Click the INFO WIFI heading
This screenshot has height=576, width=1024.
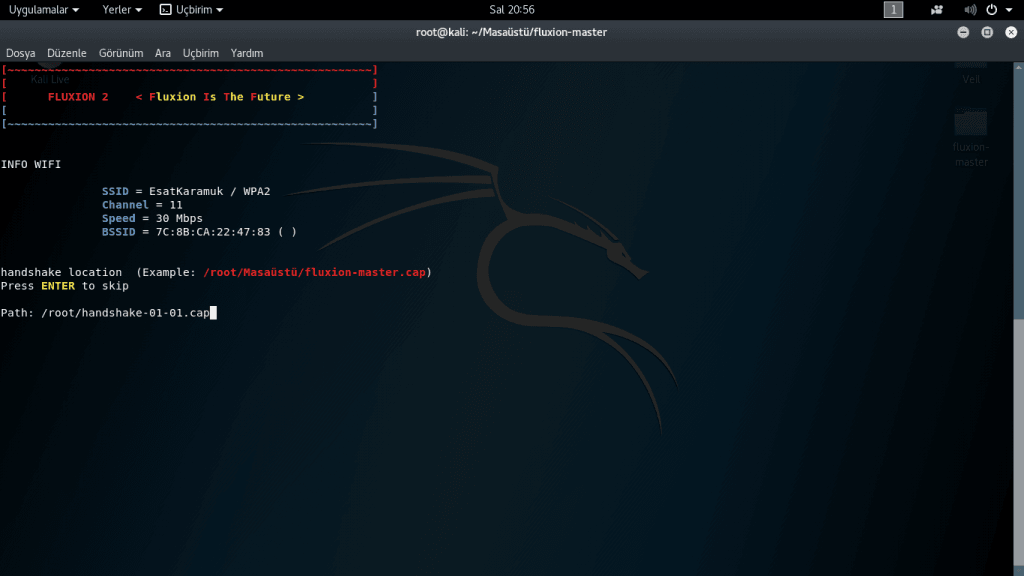coord(31,165)
